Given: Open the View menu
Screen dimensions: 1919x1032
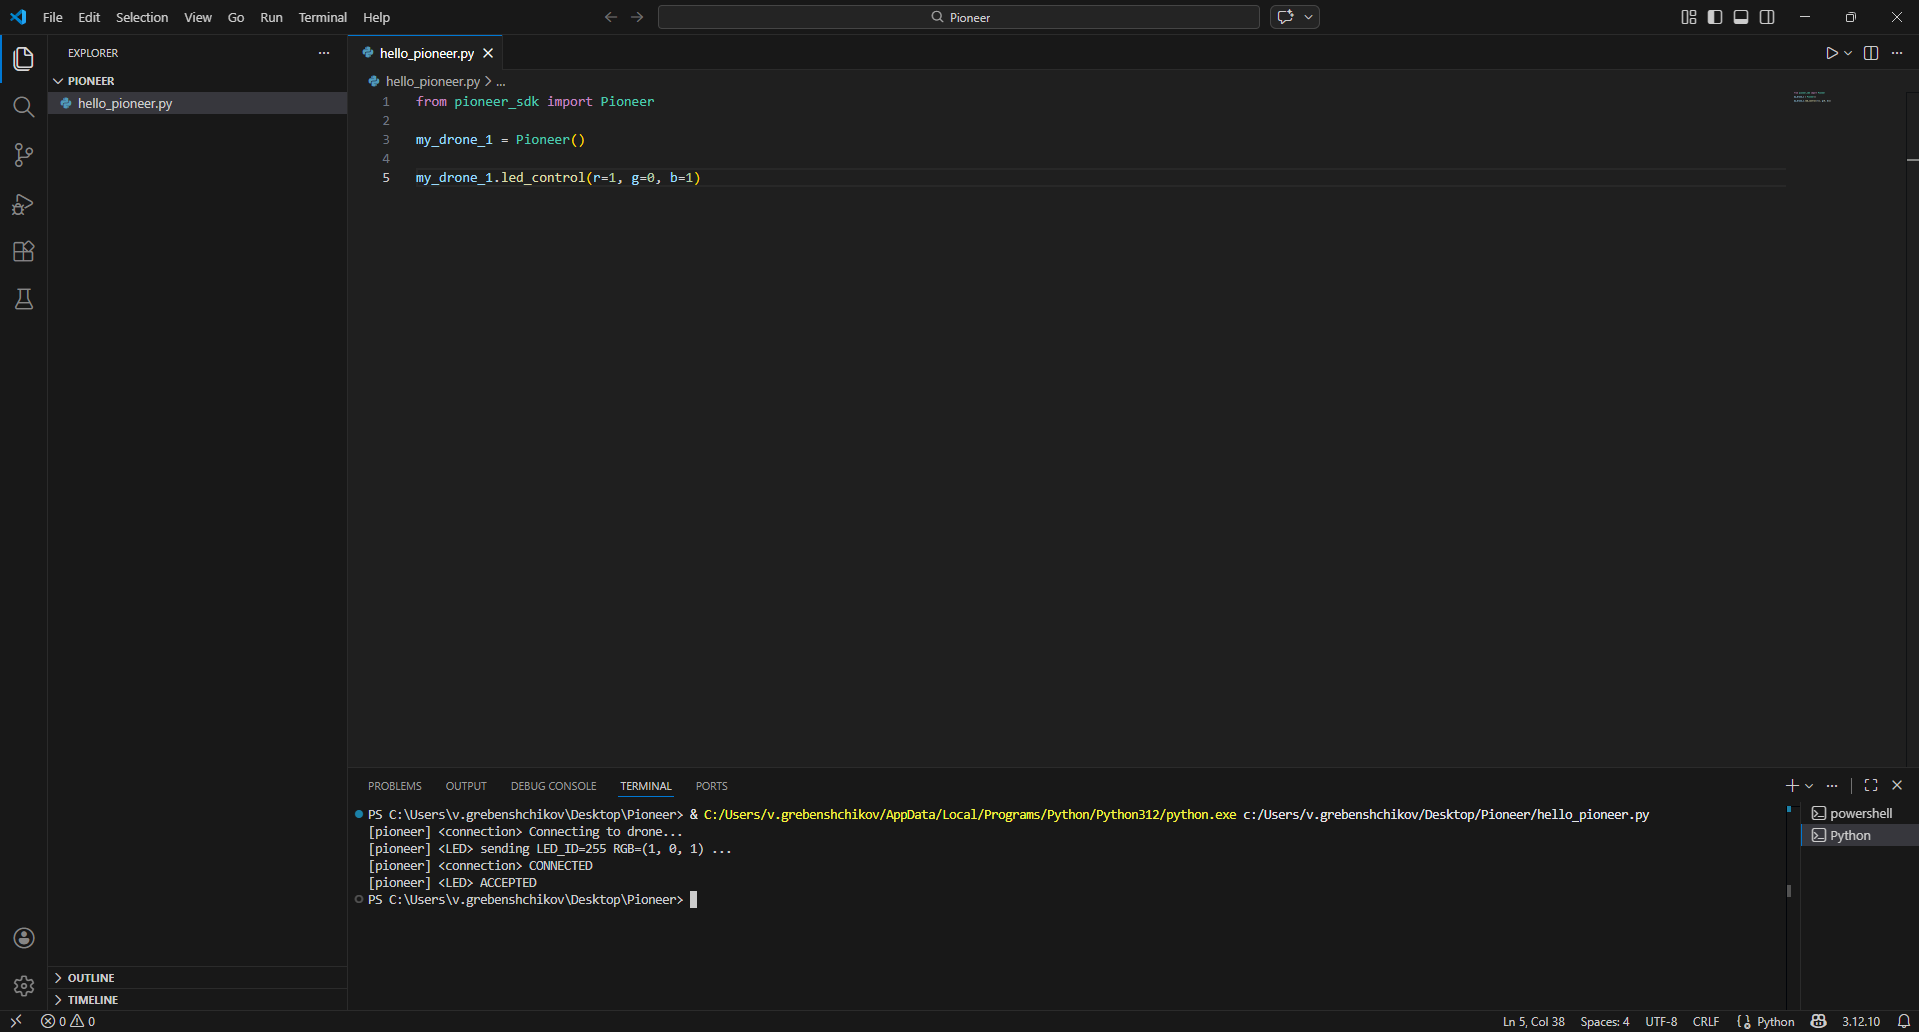Looking at the screenshot, I should [x=198, y=17].
